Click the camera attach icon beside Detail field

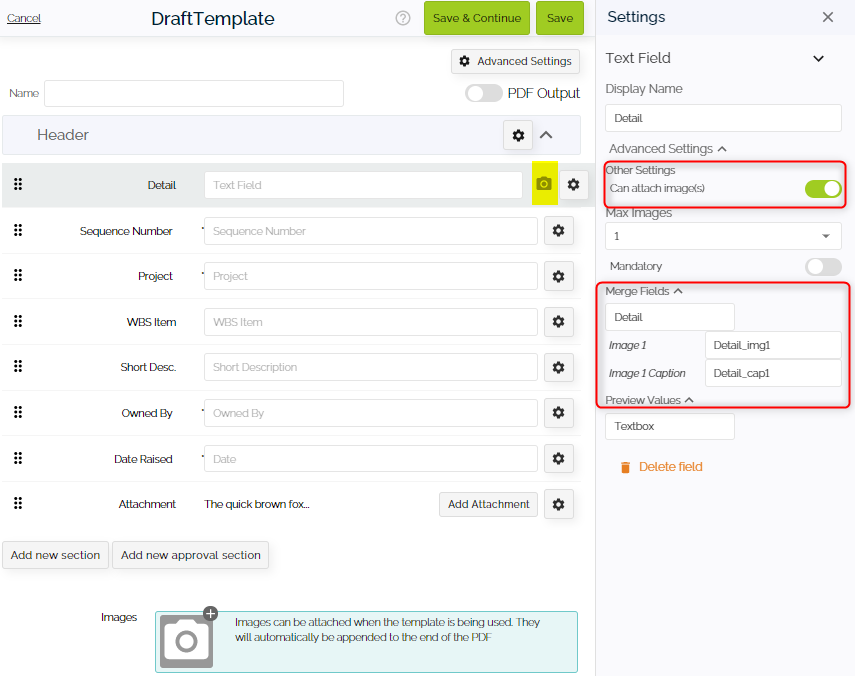pyautogui.click(x=542, y=184)
